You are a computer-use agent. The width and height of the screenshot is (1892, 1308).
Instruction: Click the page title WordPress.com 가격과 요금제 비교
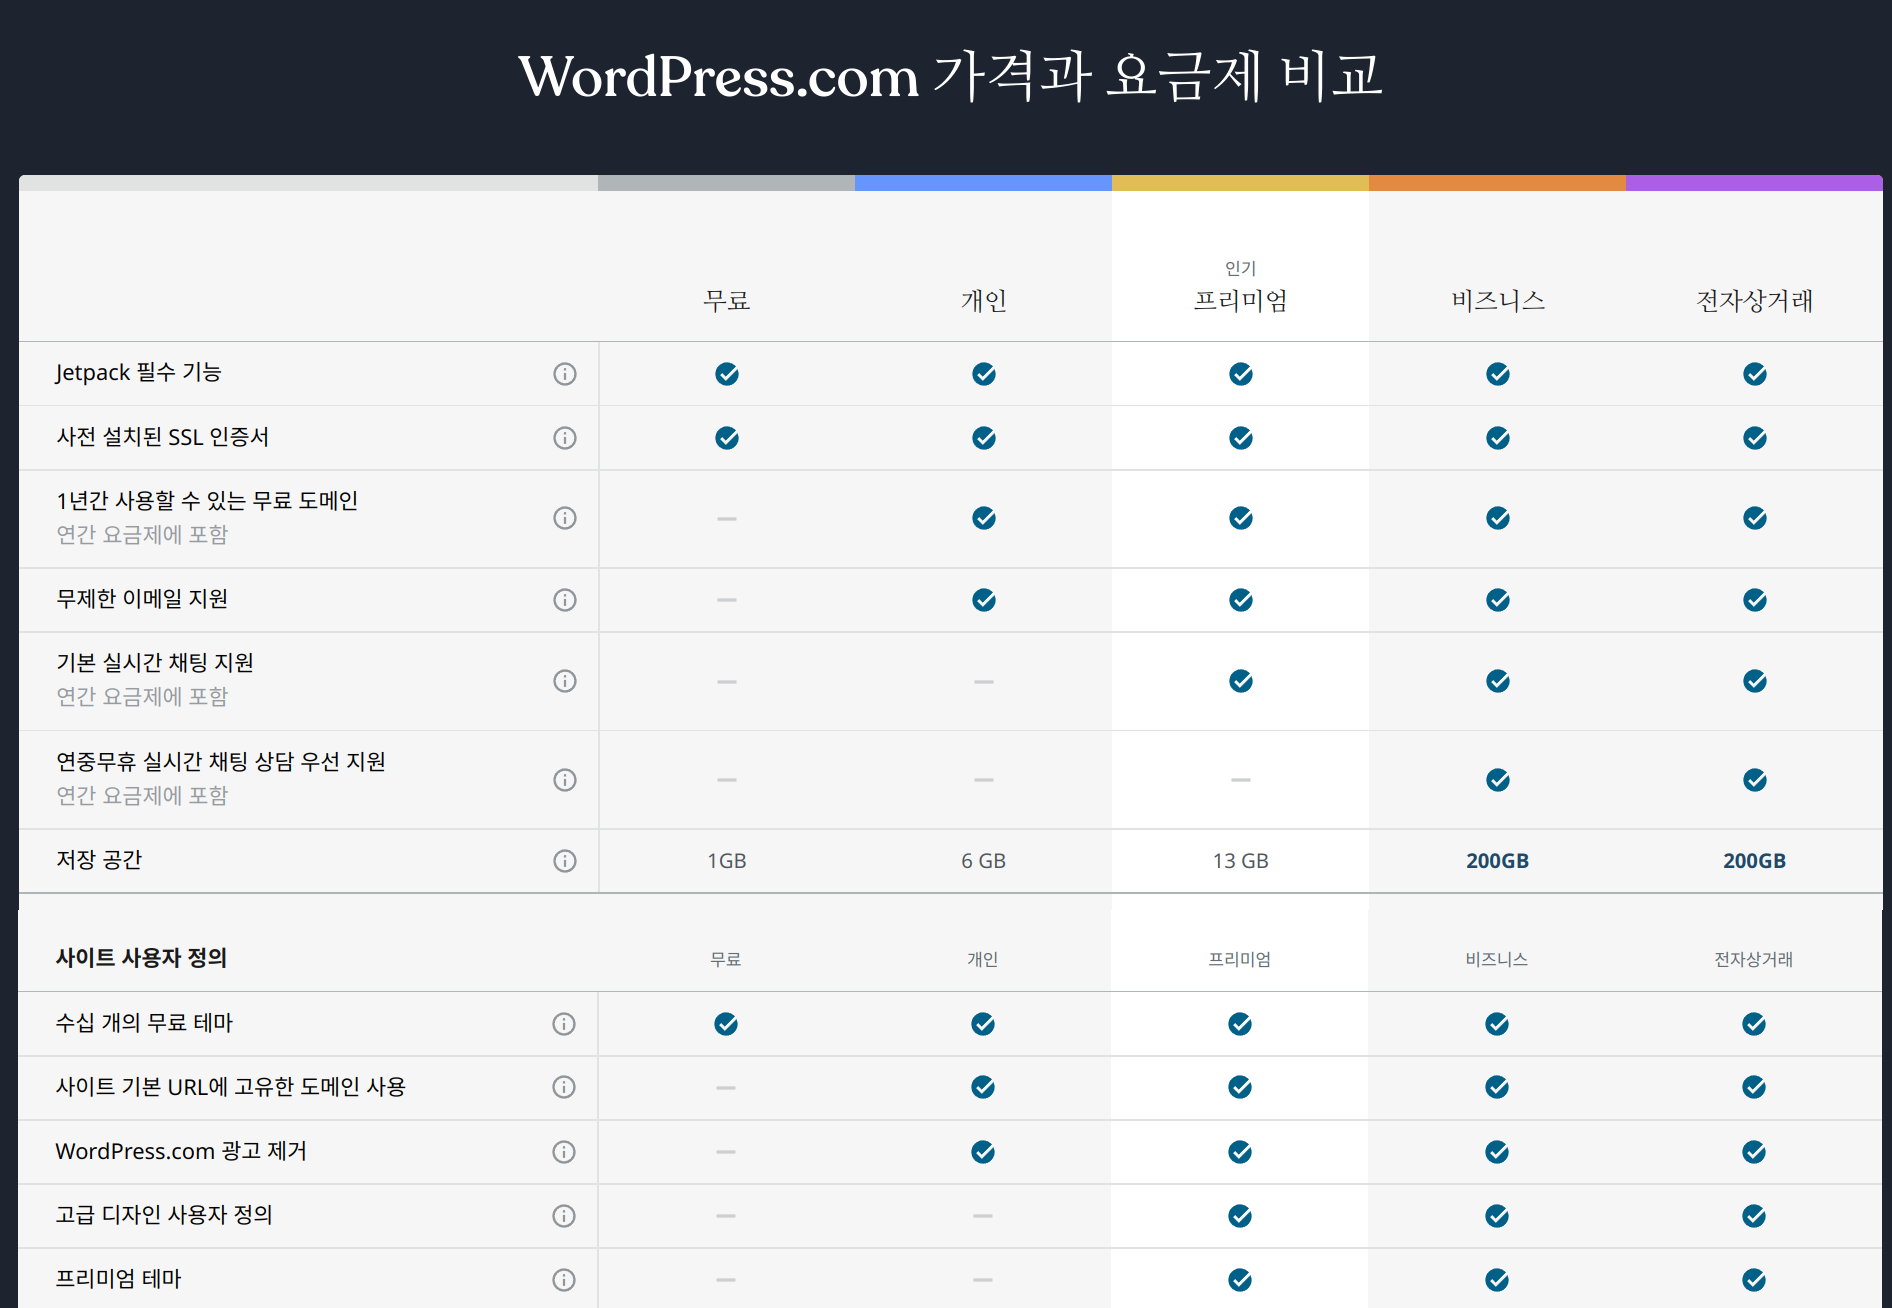point(950,76)
